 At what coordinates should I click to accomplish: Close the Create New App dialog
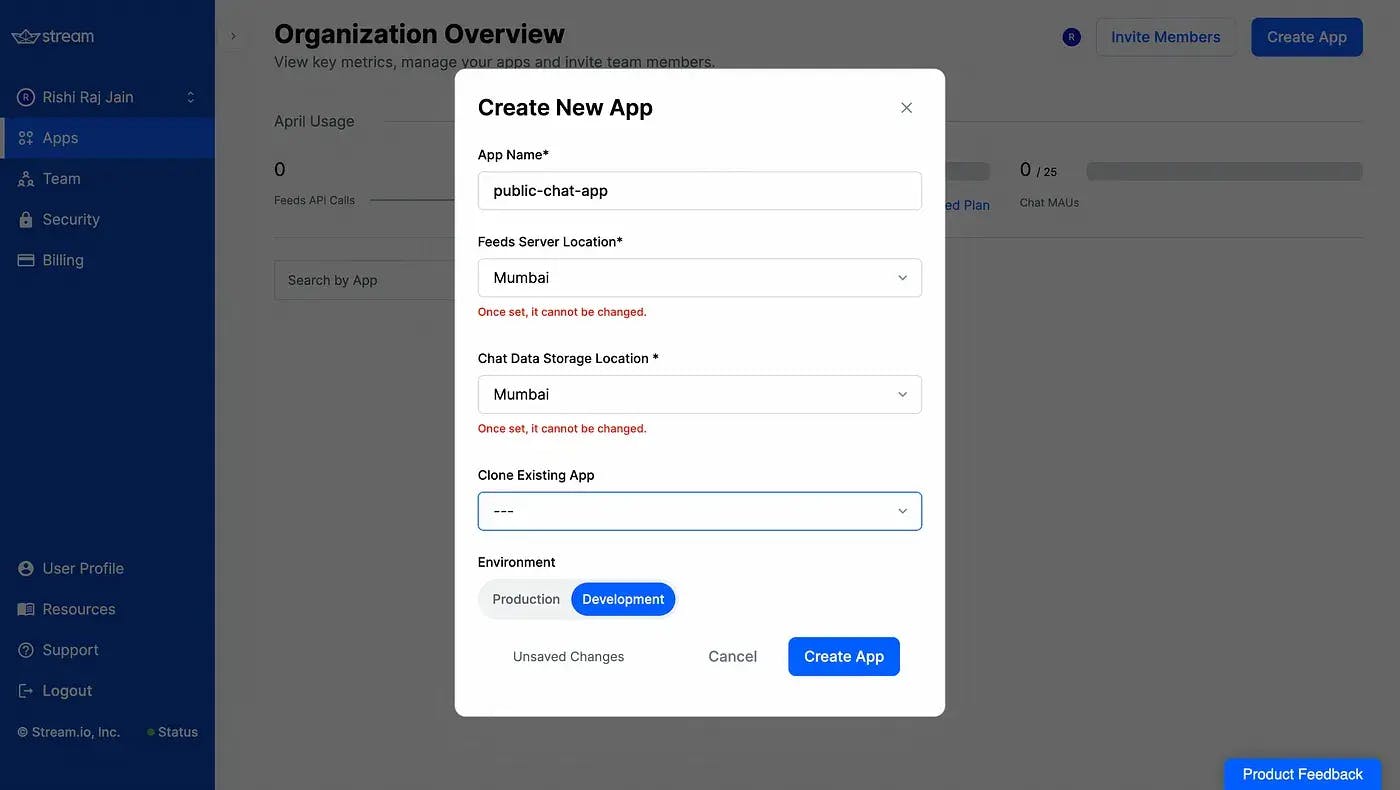(906, 108)
